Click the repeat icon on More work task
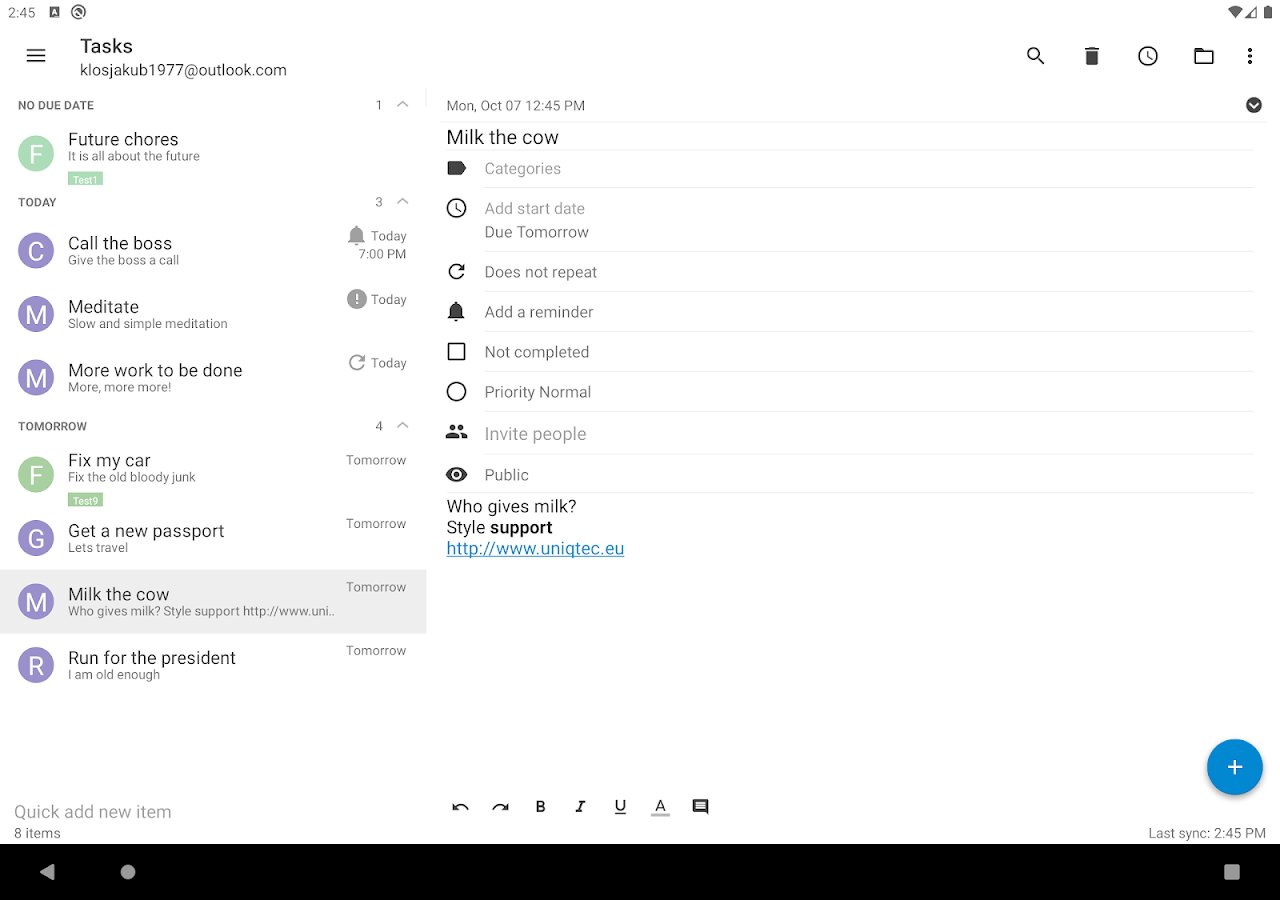 pyautogui.click(x=356, y=363)
